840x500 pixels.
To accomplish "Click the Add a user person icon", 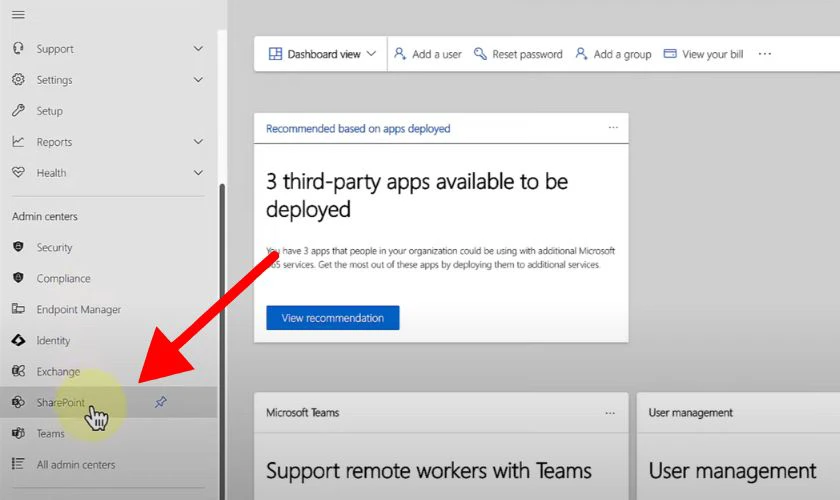I will [400, 54].
